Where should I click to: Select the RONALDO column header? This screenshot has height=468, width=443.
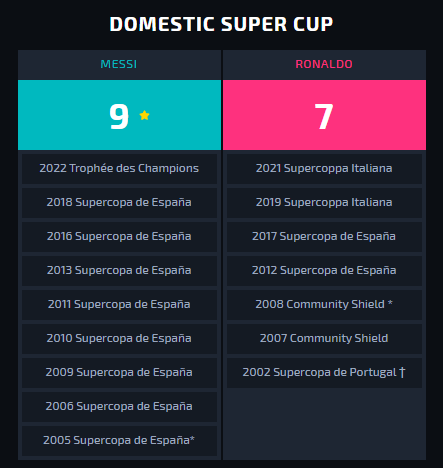[x=324, y=65]
